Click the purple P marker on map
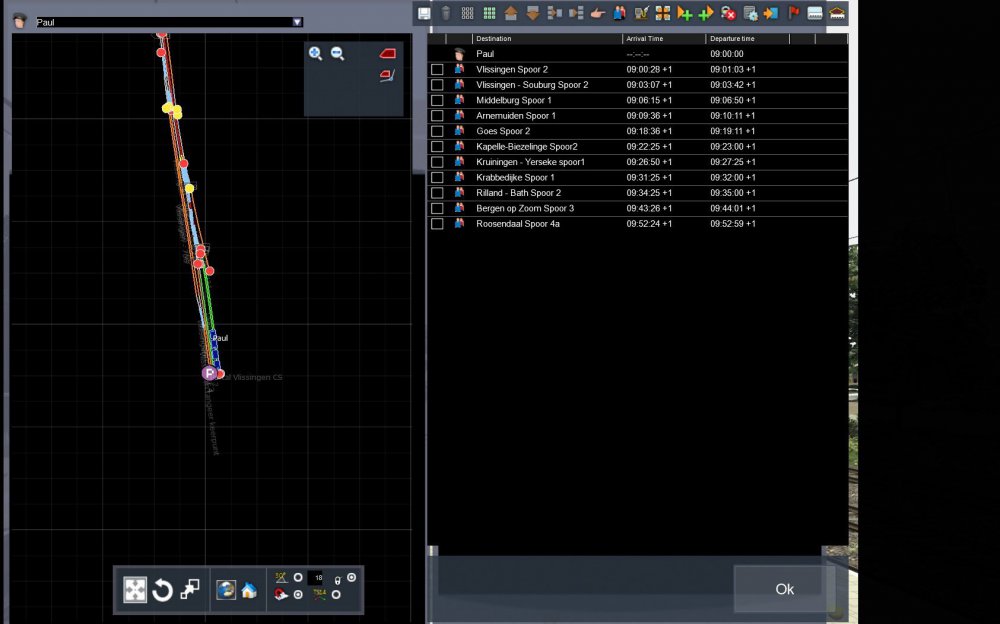Viewport: 1000px width, 624px height. pyautogui.click(x=209, y=373)
